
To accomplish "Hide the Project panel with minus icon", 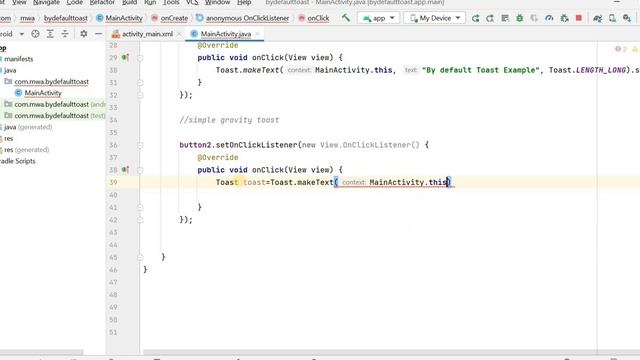I will 98,34.
